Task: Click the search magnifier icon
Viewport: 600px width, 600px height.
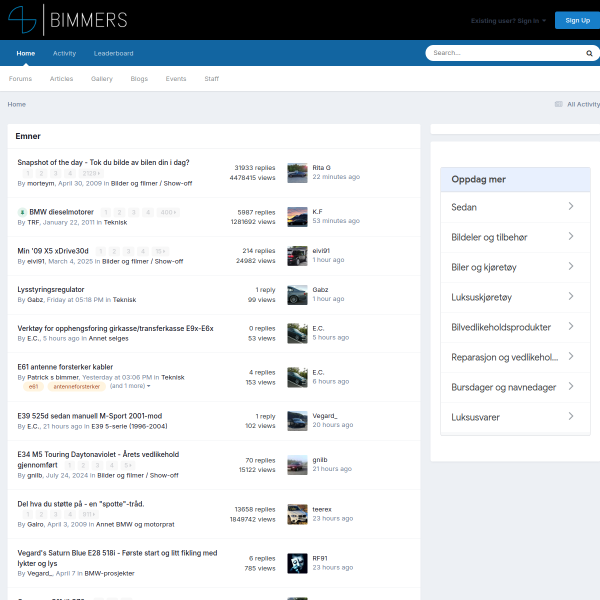Action: tap(589, 53)
